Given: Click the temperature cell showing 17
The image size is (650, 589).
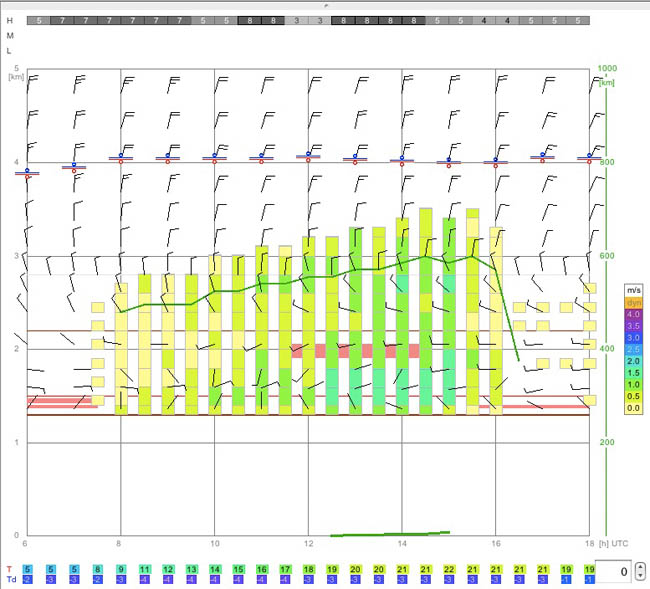Looking at the screenshot, I should point(285,568).
